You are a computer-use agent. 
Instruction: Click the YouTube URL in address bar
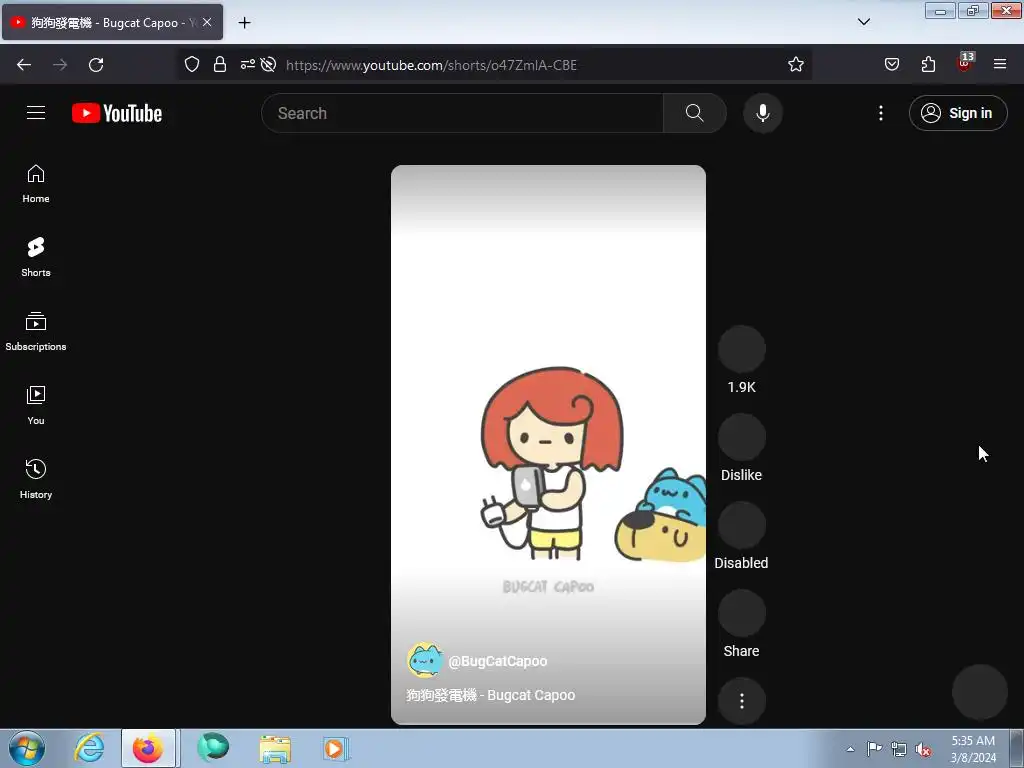click(x=431, y=65)
